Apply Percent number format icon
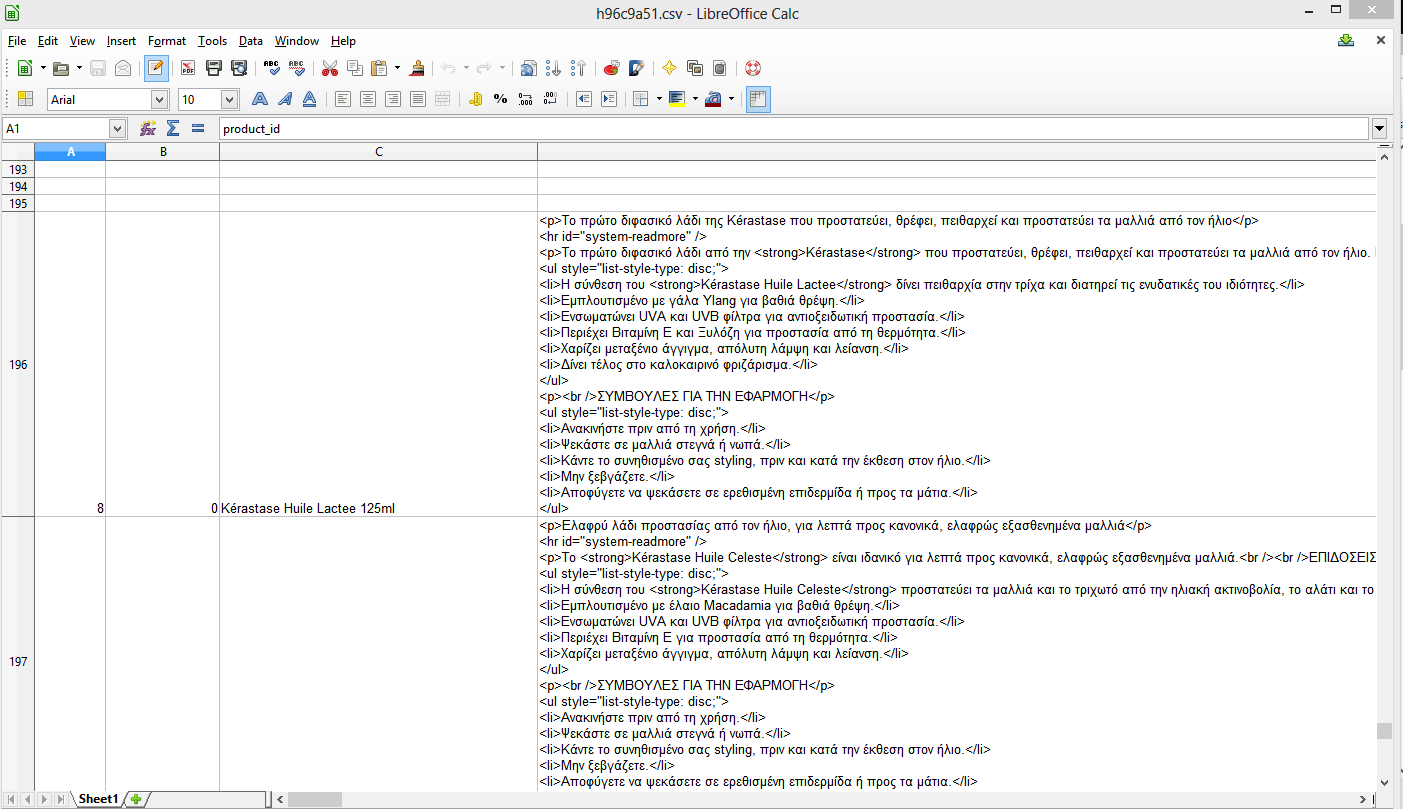Screen dimensions: 1403x809 point(500,99)
